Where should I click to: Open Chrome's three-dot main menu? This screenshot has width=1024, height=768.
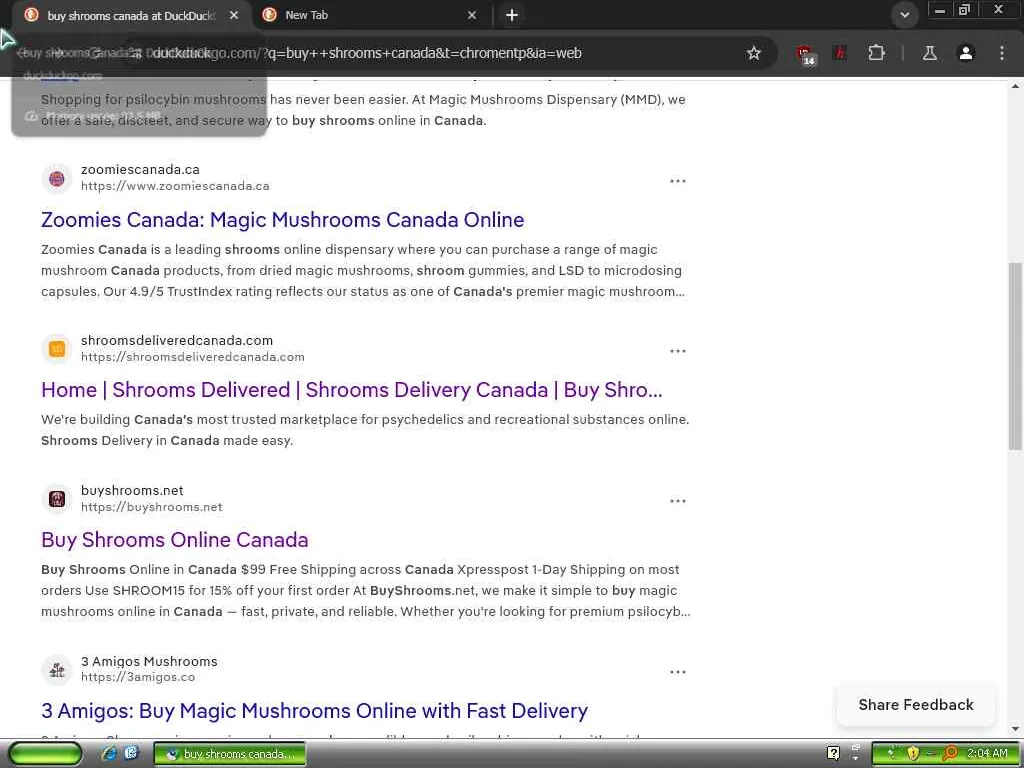(x=1002, y=53)
